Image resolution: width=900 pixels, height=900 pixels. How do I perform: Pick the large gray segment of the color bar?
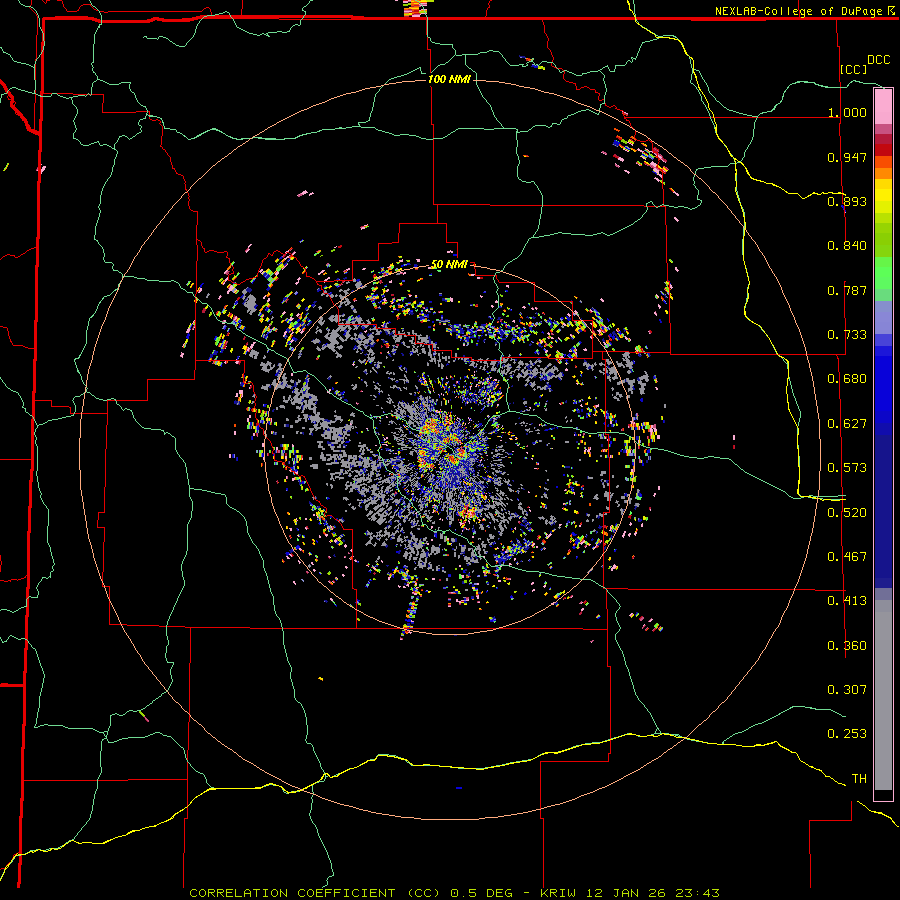pos(883,695)
